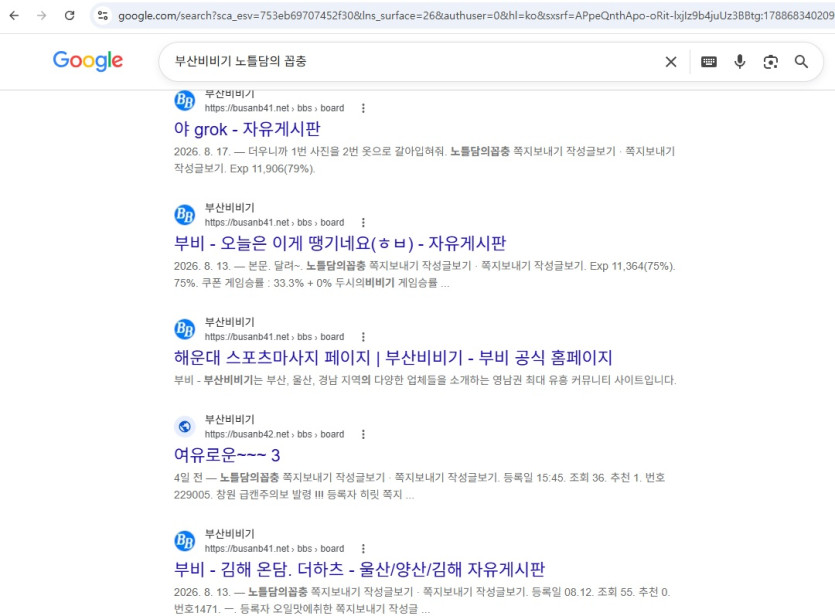Click the Google logo

tap(88, 61)
